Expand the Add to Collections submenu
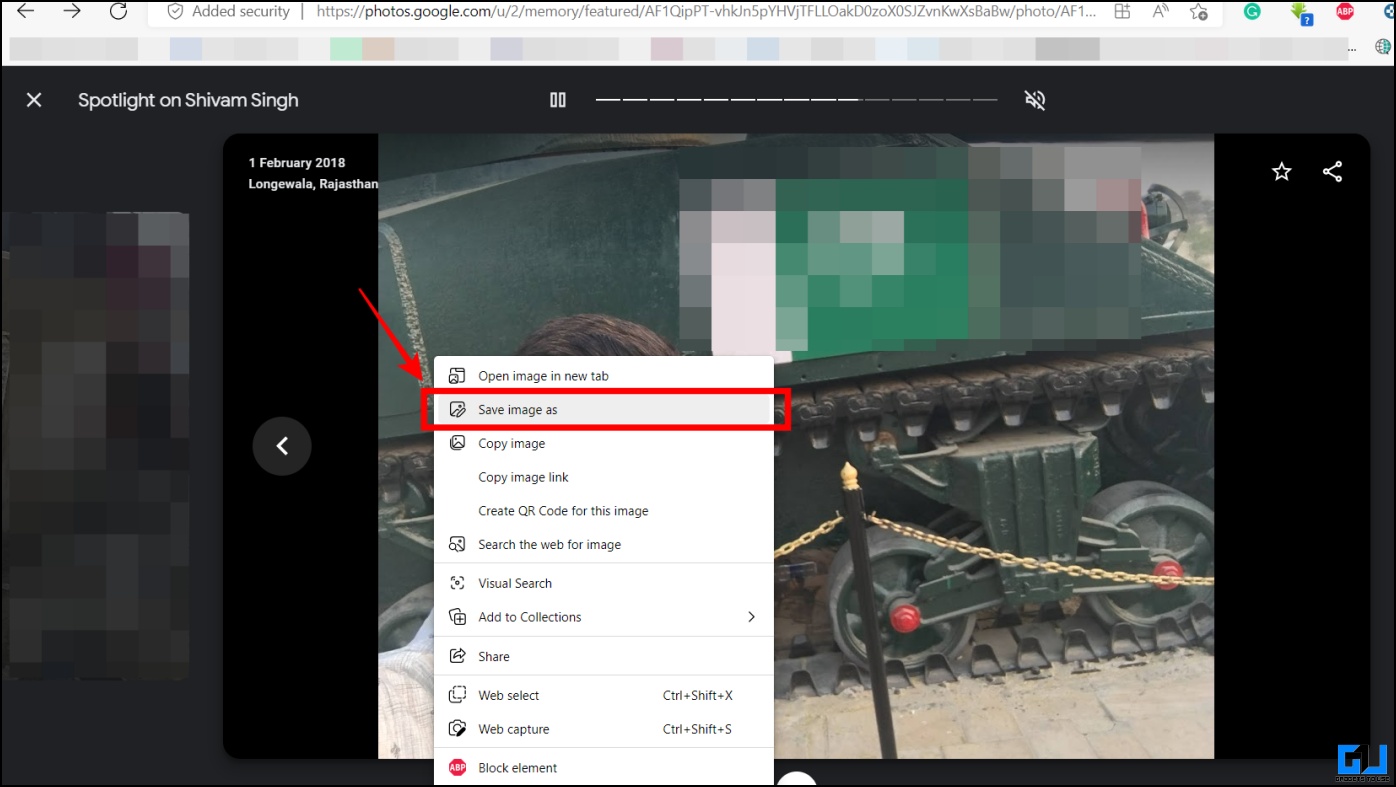Viewport: 1396px width, 787px height. (x=751, y=617)
